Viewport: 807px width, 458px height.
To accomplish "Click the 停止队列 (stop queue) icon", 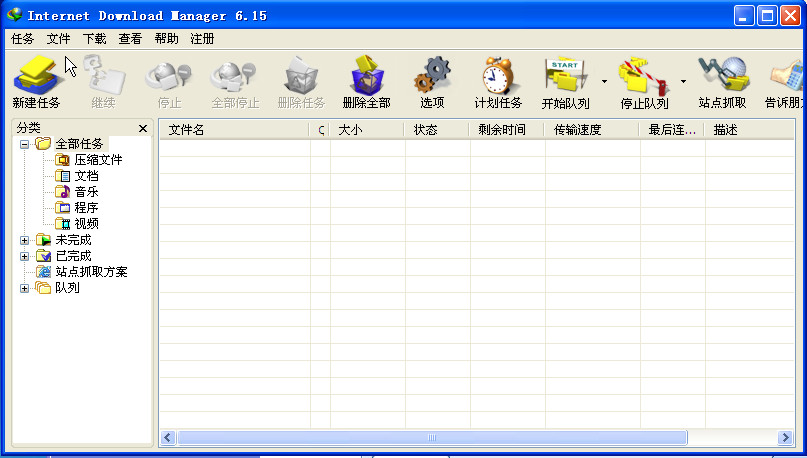I will pyautogui.click(x=644, y=81).
